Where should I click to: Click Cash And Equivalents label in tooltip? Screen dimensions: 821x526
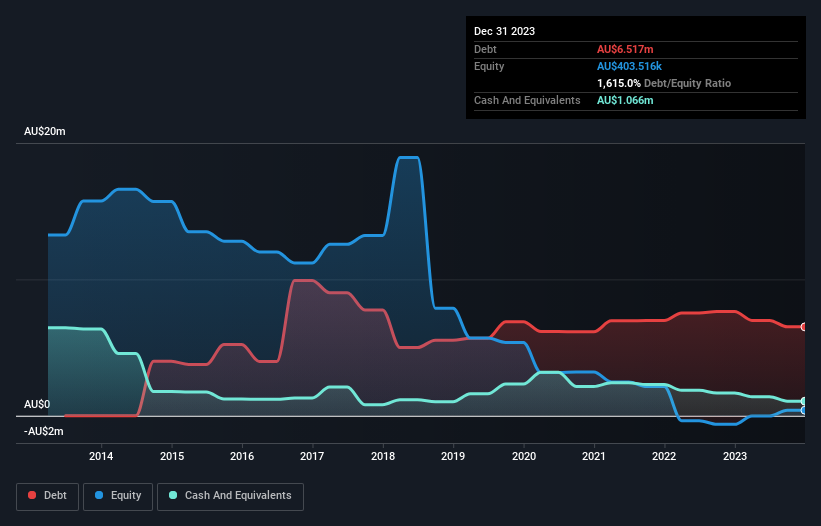click(x=527, y=100)
